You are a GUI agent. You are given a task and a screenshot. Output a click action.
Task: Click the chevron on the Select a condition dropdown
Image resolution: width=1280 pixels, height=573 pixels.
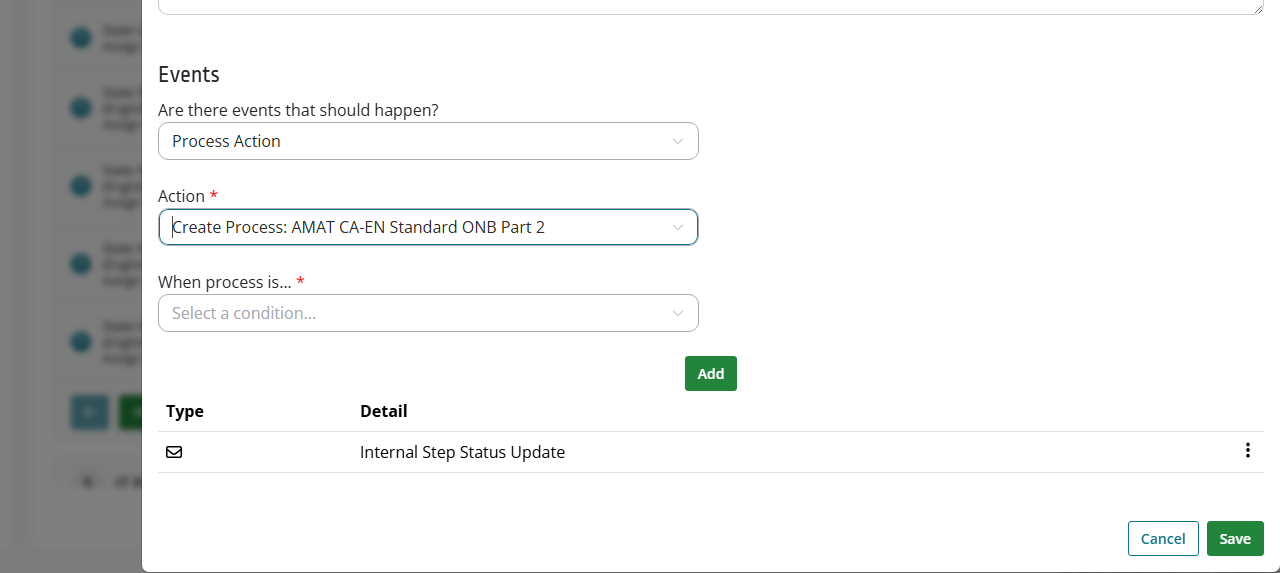pyautogui.click(x=678, y=313)
